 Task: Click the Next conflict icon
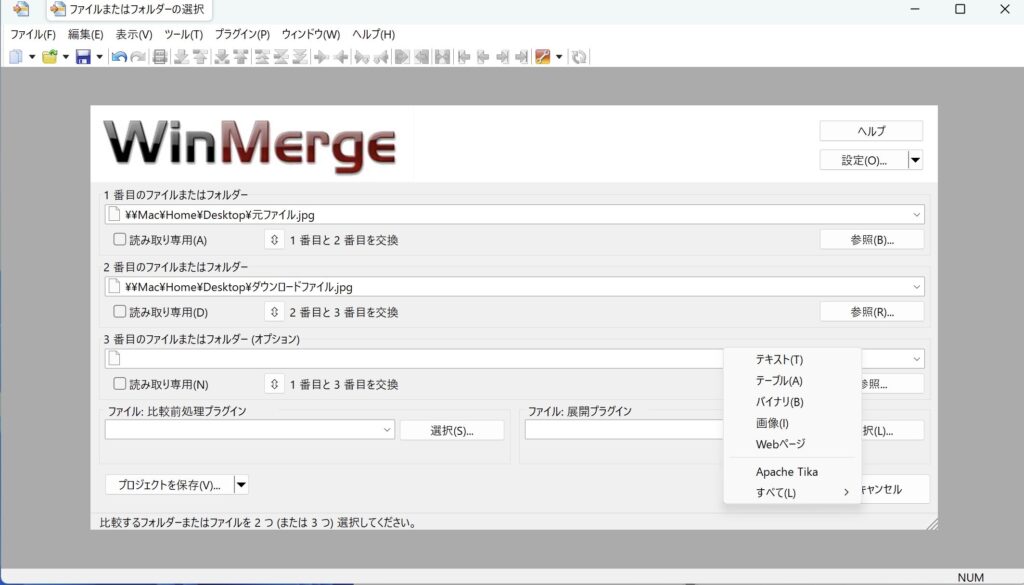(x=222, y=57)
